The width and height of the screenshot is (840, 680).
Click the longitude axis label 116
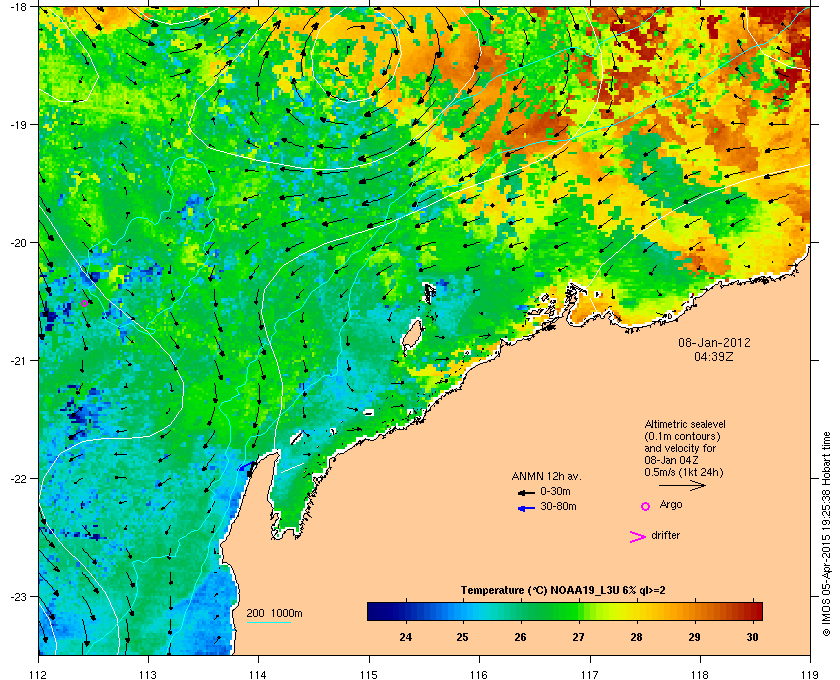pos(479,674)
